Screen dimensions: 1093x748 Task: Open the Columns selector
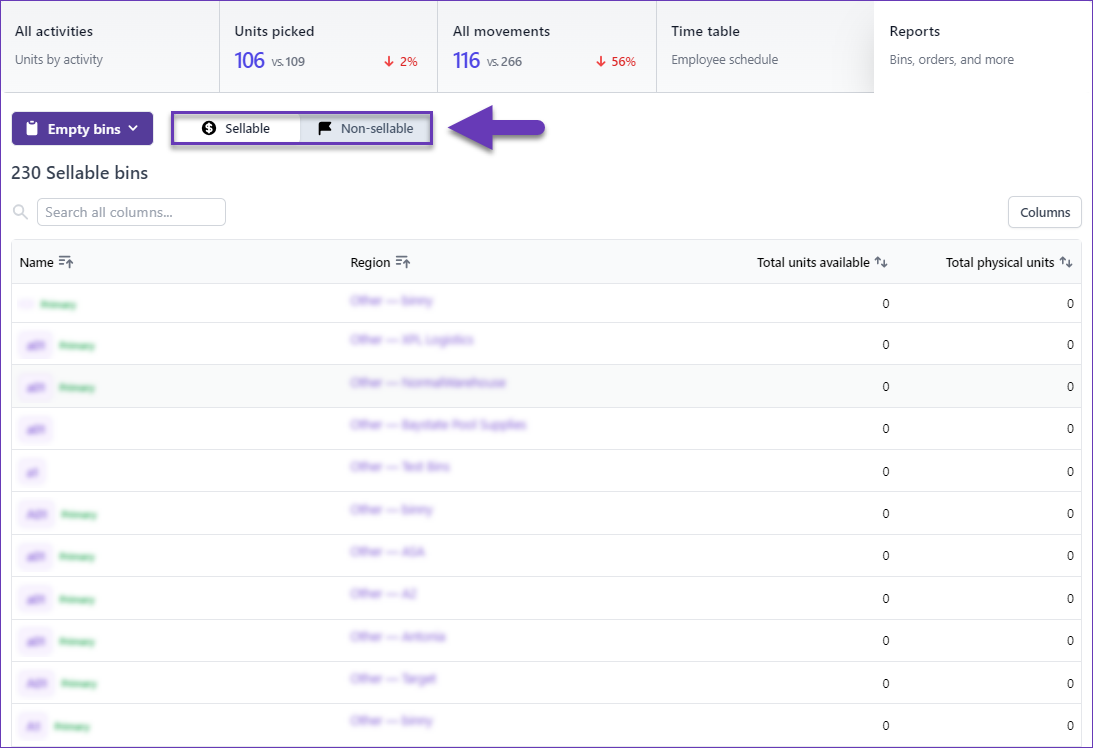click(x=1044, y=212)
